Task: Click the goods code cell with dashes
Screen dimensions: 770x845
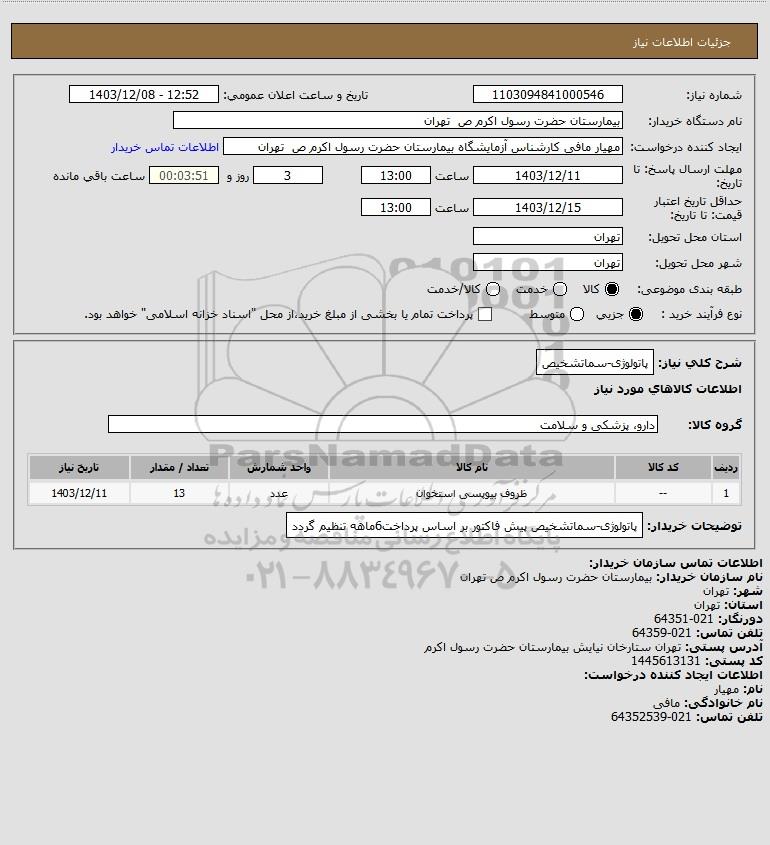Action: (x=663, y=493)
